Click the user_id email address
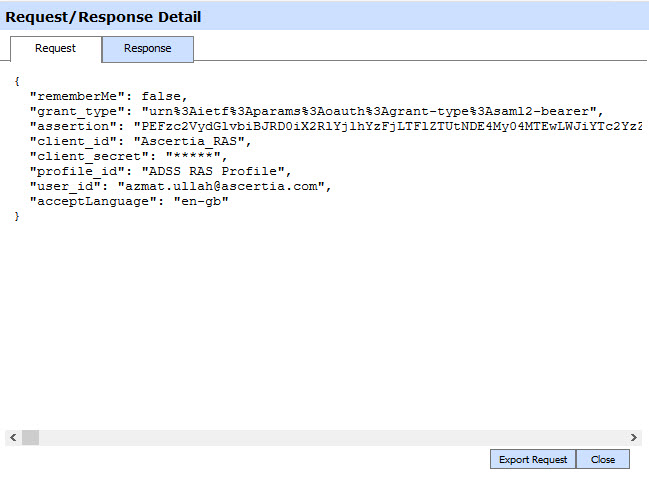The width and height of the screenshot is (649, 482). 223,186
